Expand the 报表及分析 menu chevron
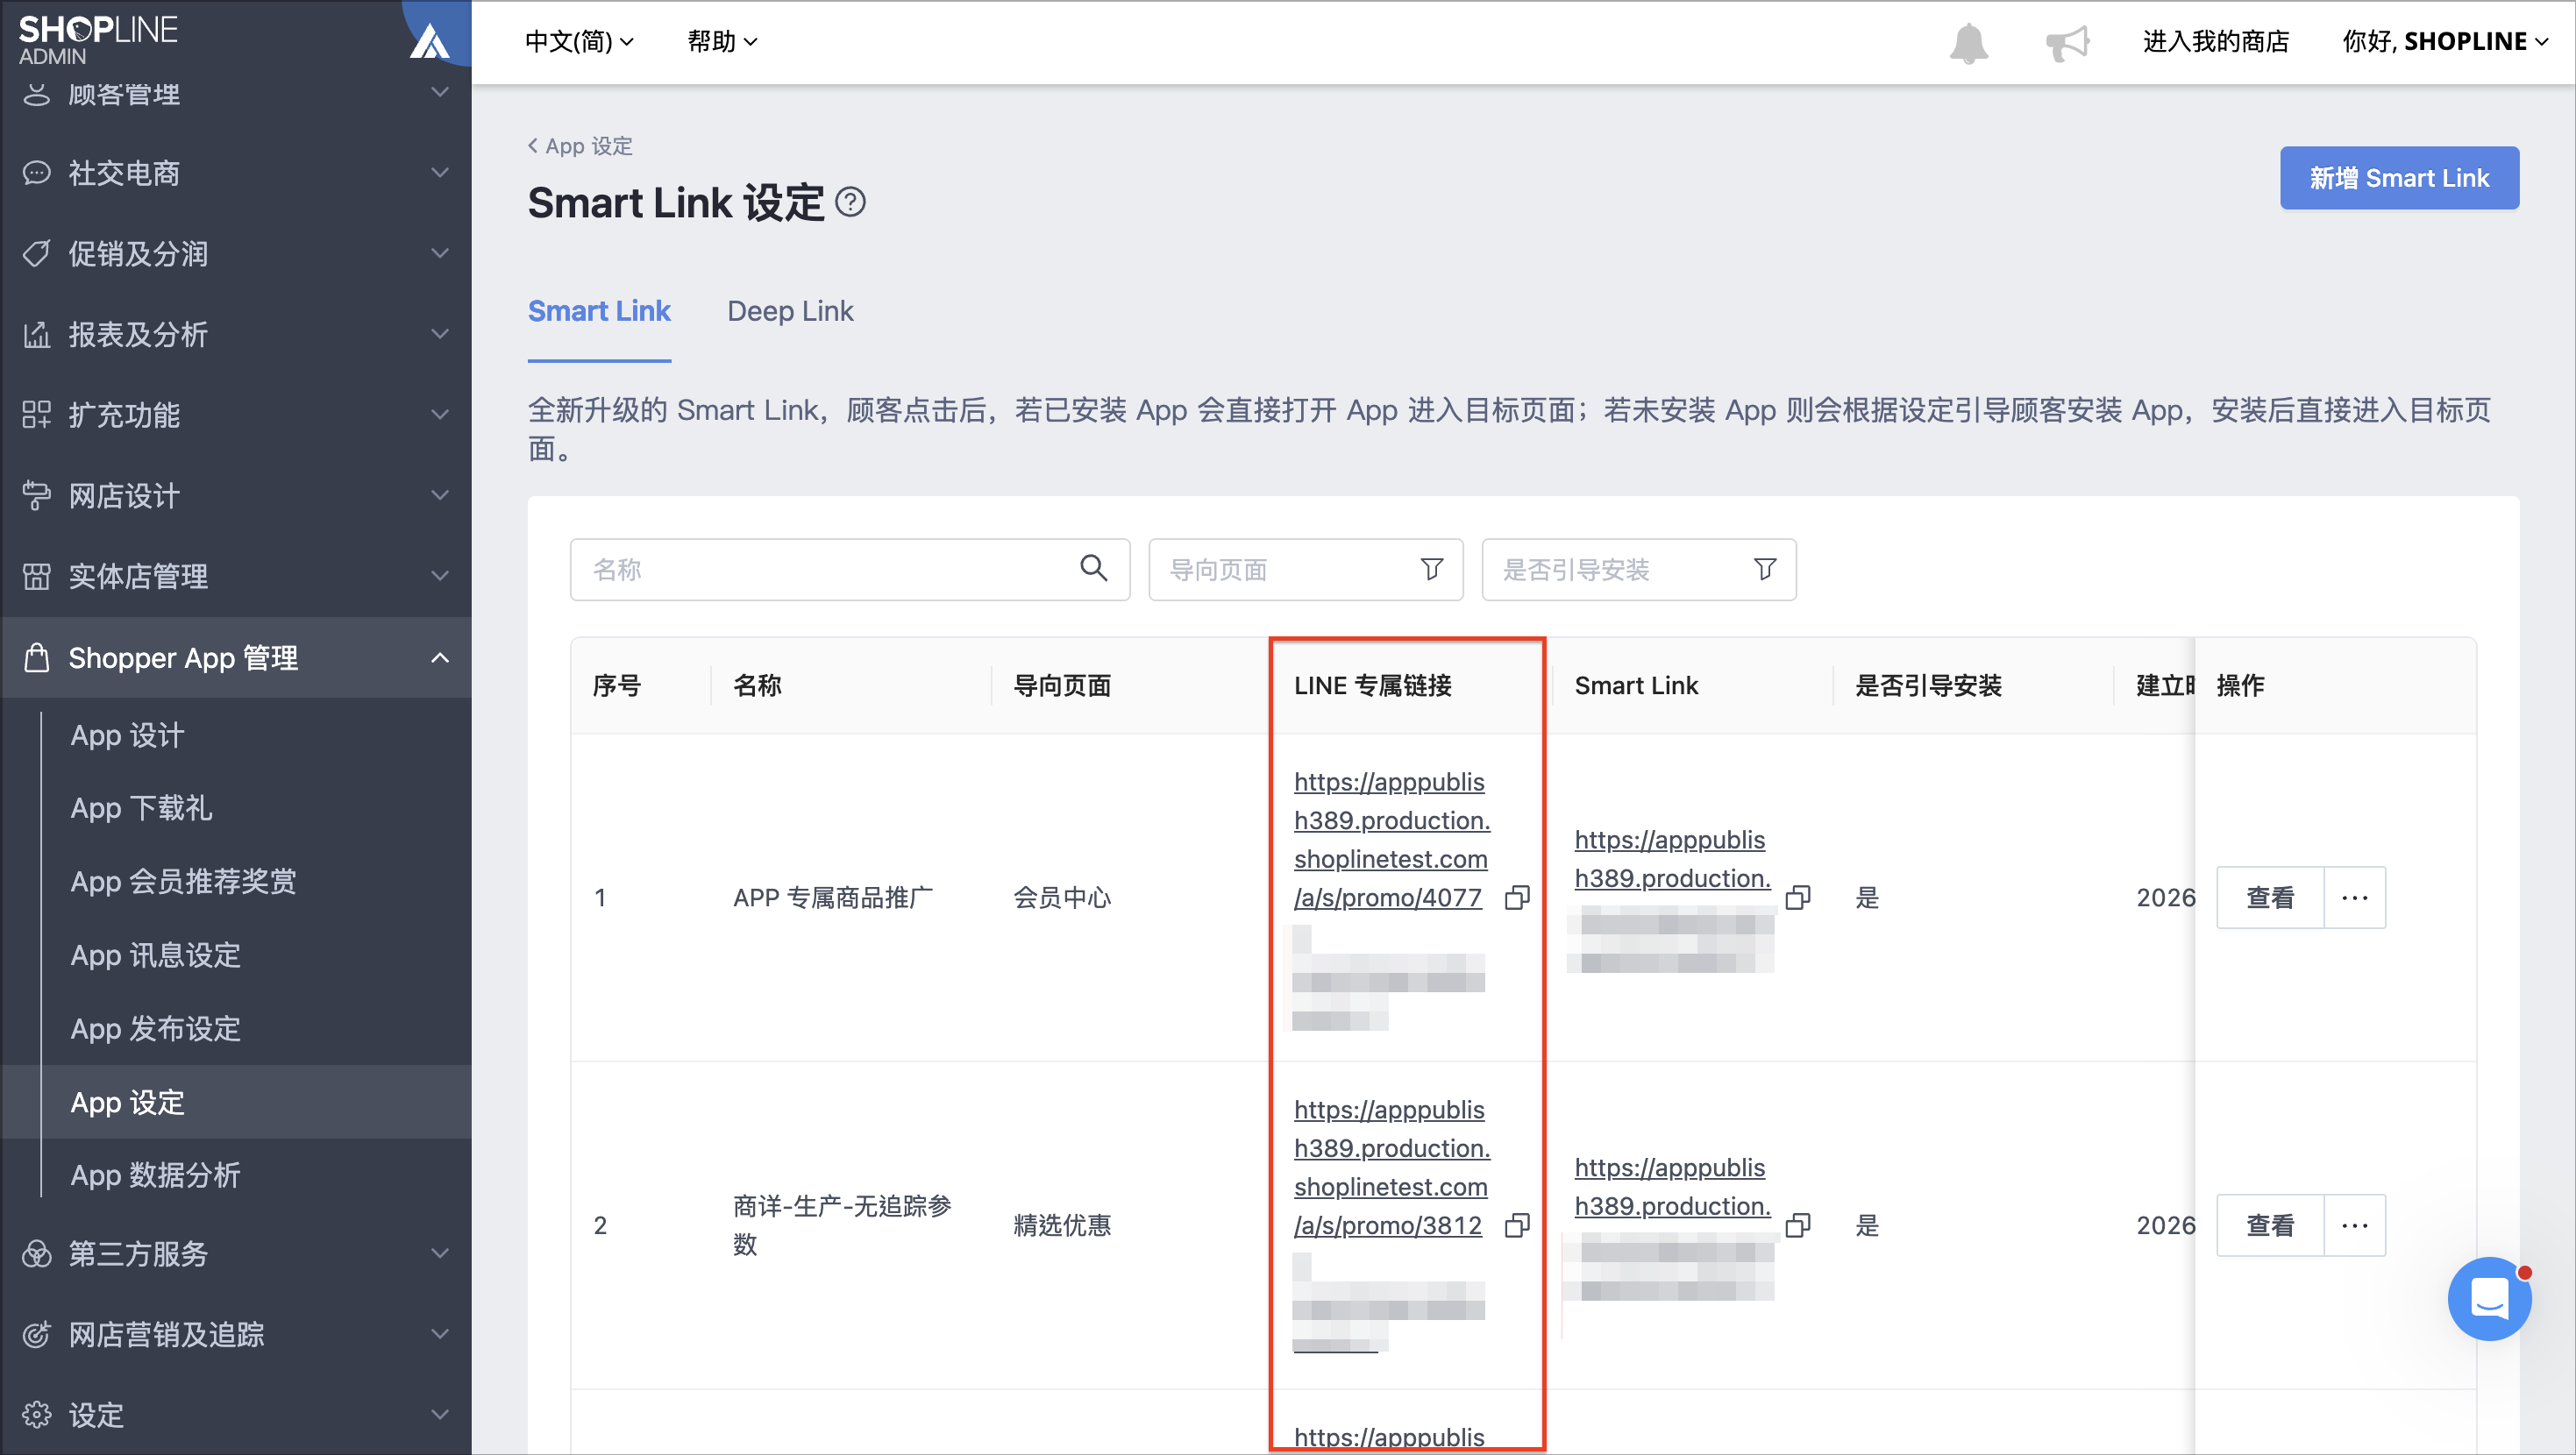 [440, 334]
